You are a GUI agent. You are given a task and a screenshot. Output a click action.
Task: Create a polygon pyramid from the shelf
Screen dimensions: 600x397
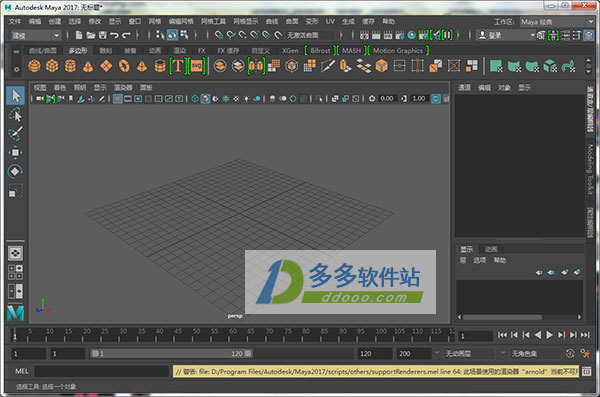(142, 66)
